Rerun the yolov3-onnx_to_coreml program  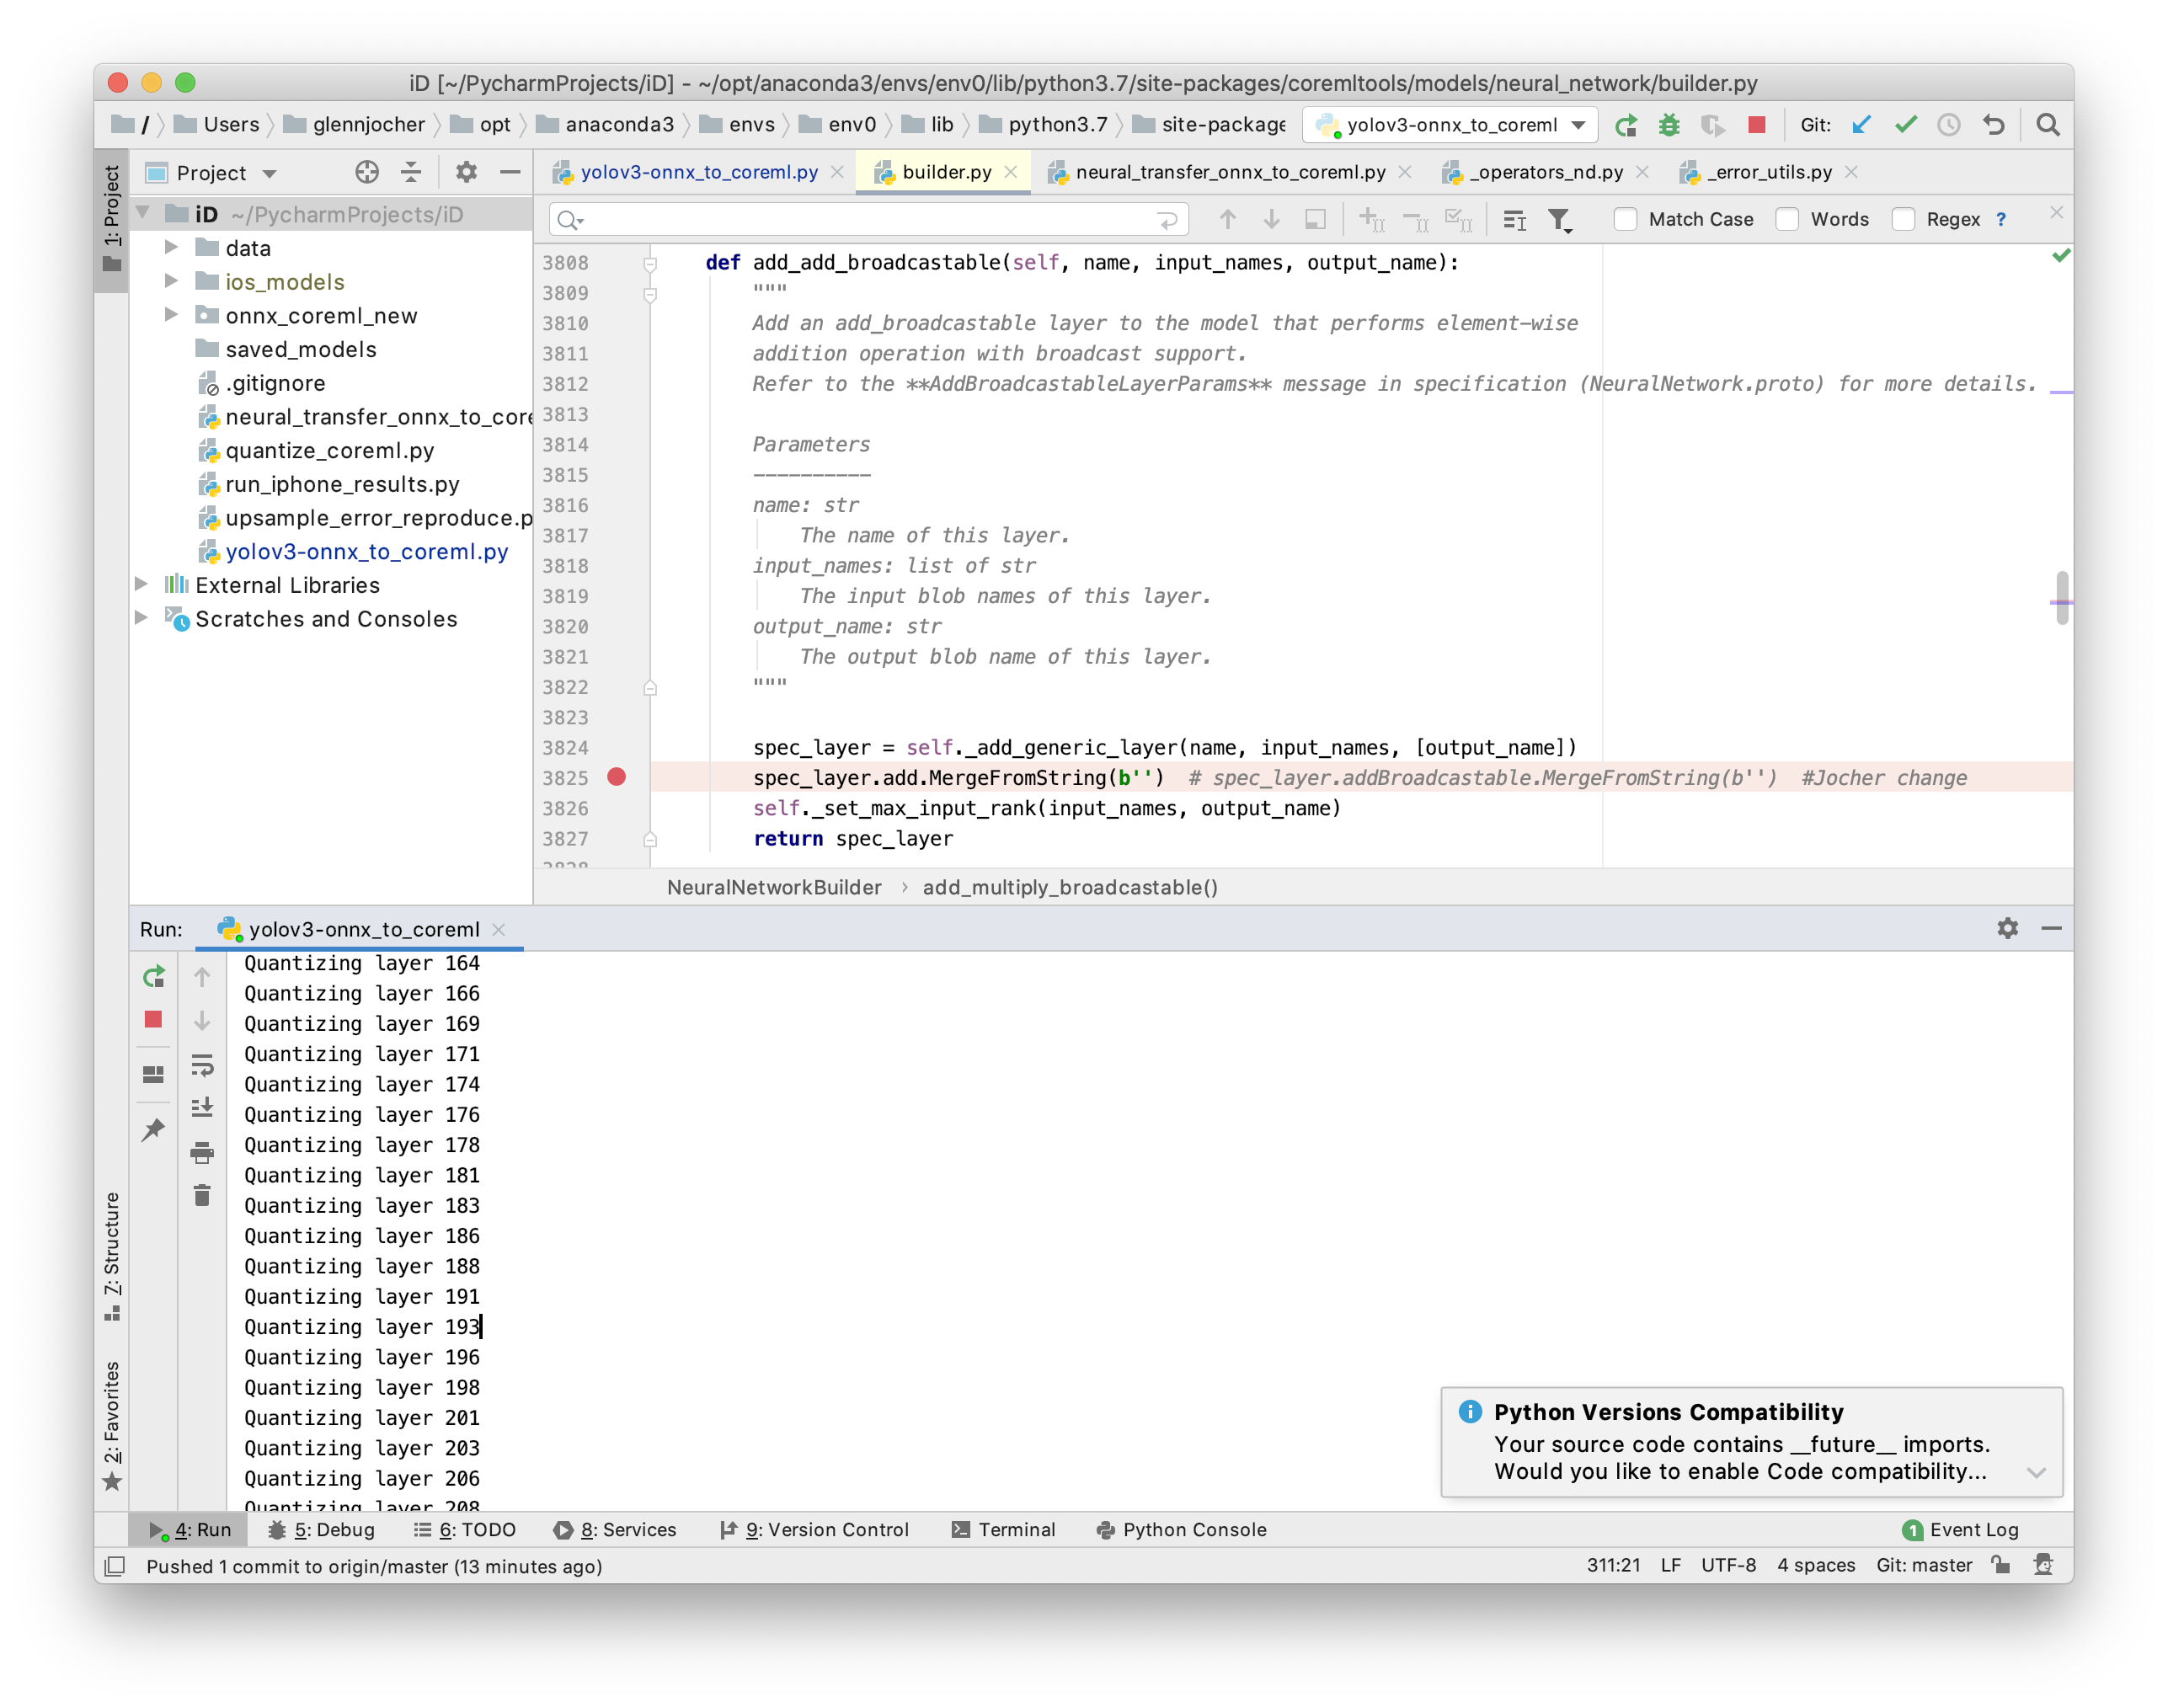point(153,975)
